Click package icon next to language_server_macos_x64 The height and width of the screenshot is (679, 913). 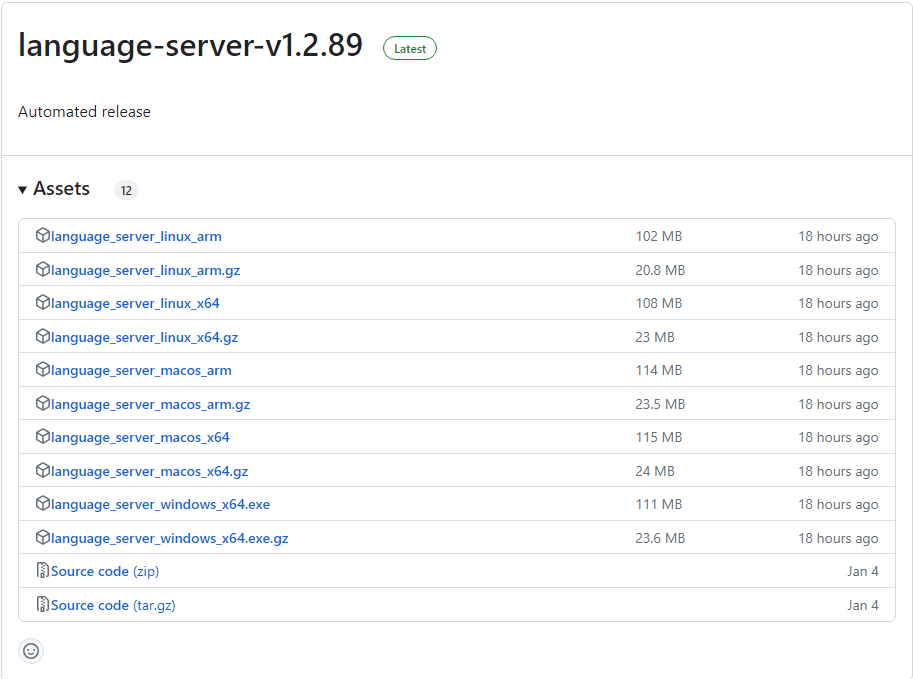pyautogui.click(x=43, y=437)
